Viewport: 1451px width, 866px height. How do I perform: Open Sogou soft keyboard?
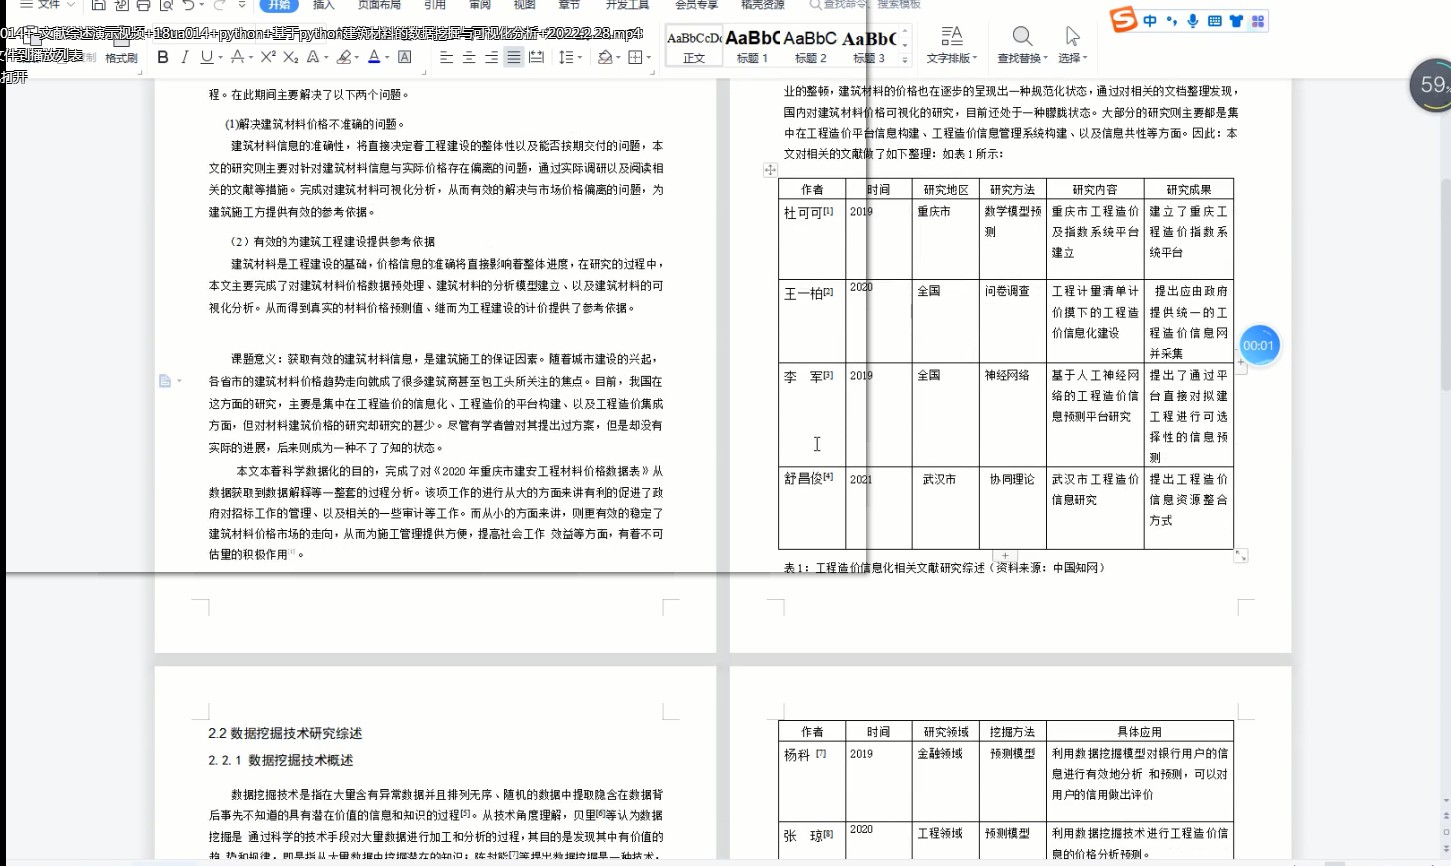click(1215, 20)
